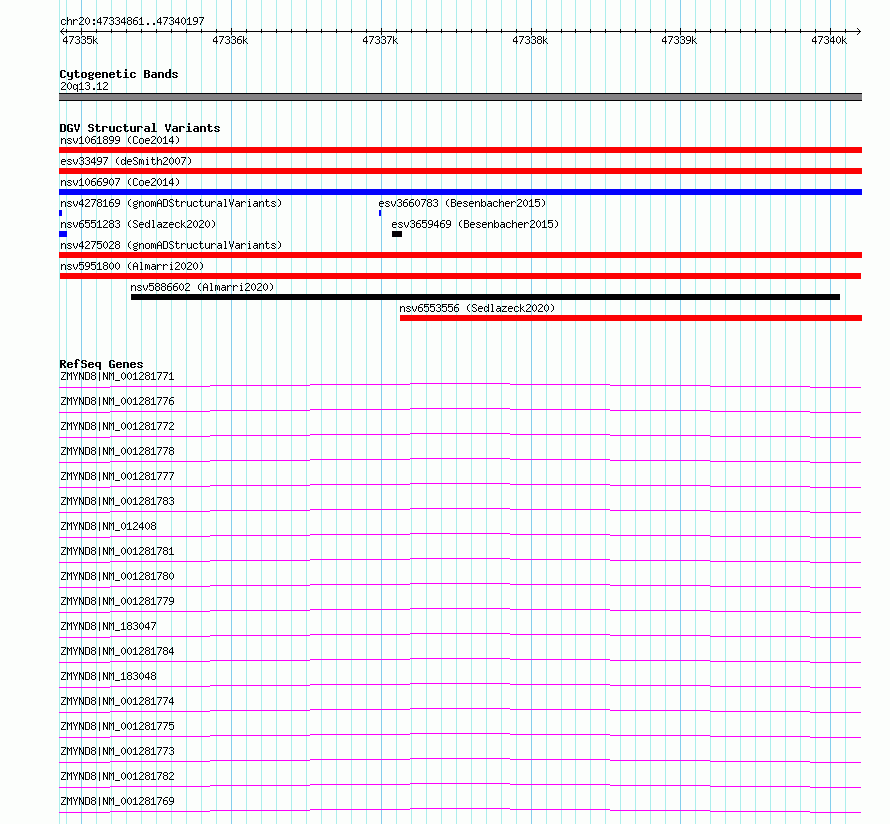890x824 pixels.
Task: Select transcript ZMYND8|NM_001281777
Action: click(x=117, y=476)
